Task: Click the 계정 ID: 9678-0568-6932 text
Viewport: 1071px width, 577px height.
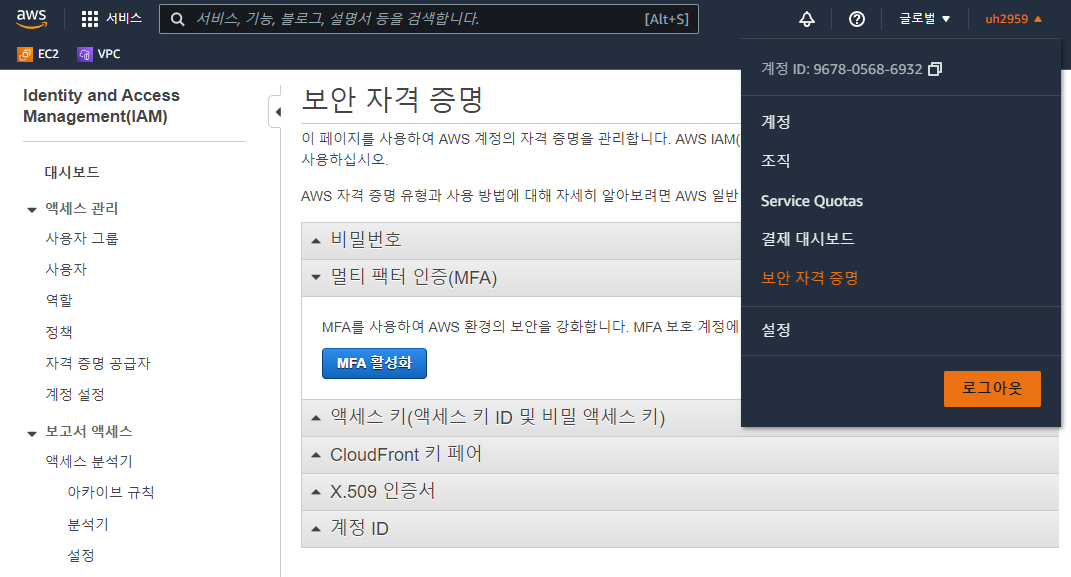Action: [842, 69]
